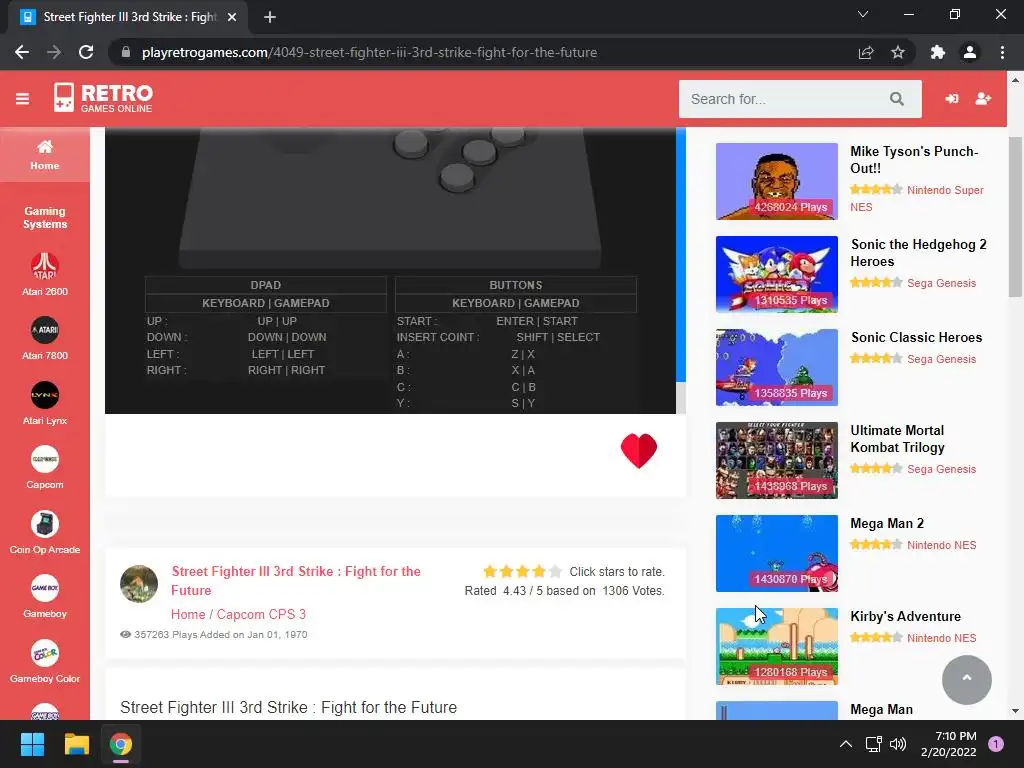Click the Chrome taskbar icon
The height and width of the screenshot is (768, 1024).
coord(121,744)
